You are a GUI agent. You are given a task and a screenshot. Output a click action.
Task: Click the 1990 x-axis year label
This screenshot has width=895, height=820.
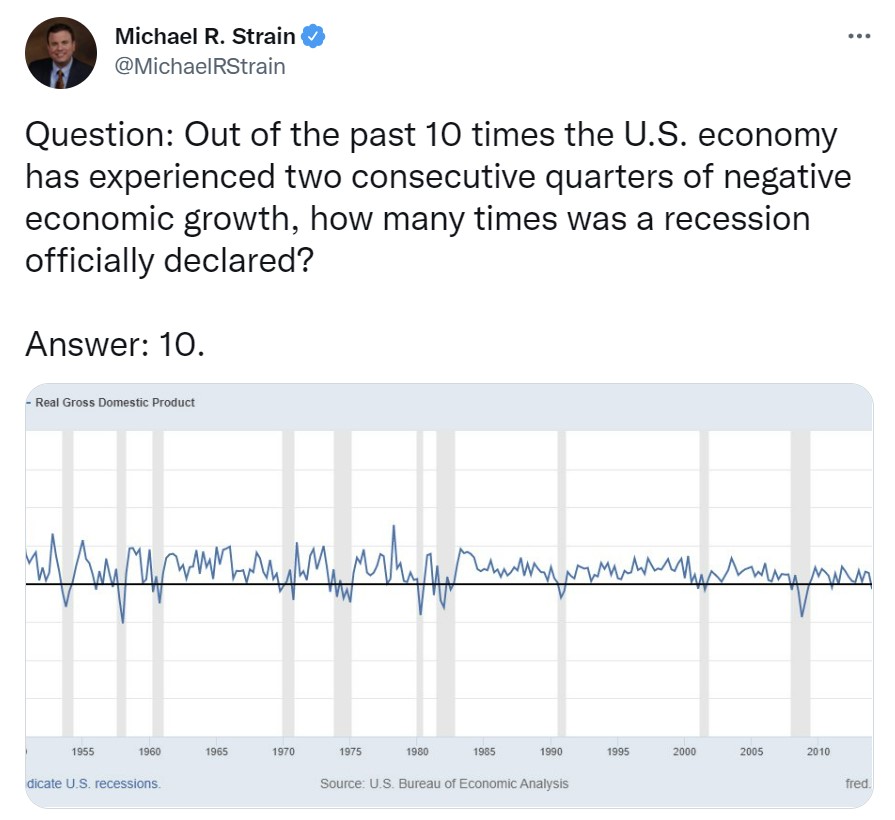551,752
